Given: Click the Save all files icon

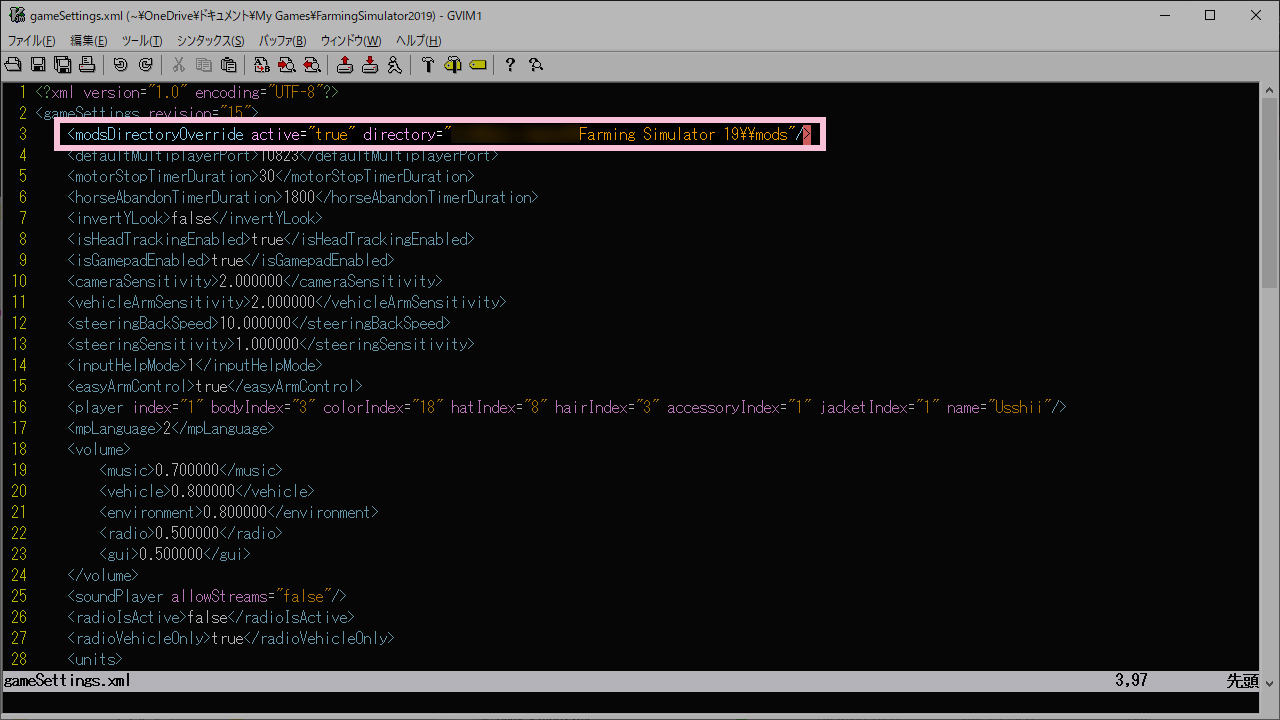Looking at the screenshot, I should [x=62, y=65].
